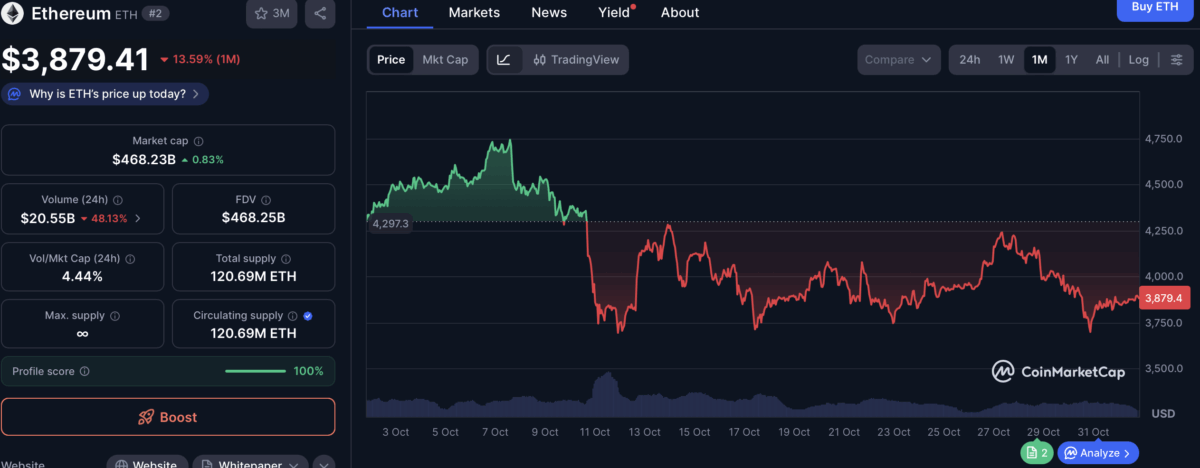Expand the links chevron beside Whitepaper
This screenshot has width=1200, height=468.
(323, 464)
